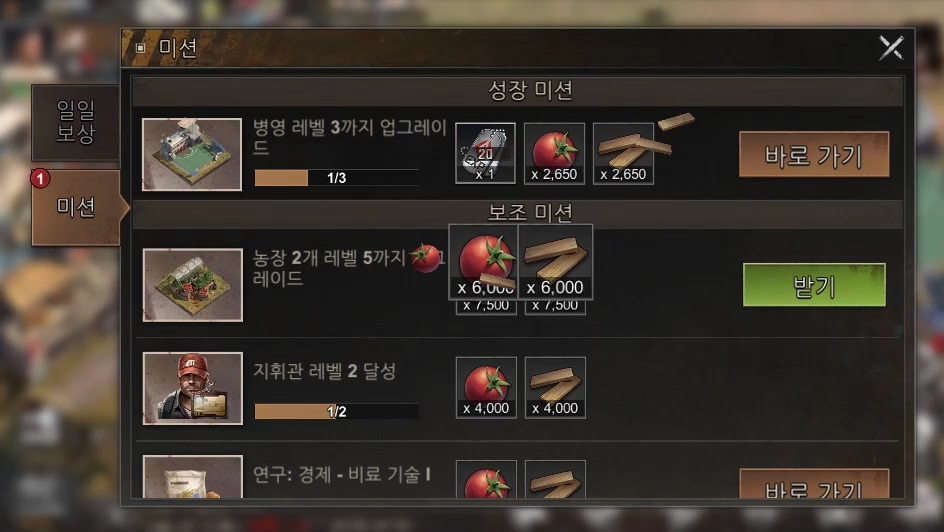Click the commander portrait thumbnail

[x=193, y=388]
